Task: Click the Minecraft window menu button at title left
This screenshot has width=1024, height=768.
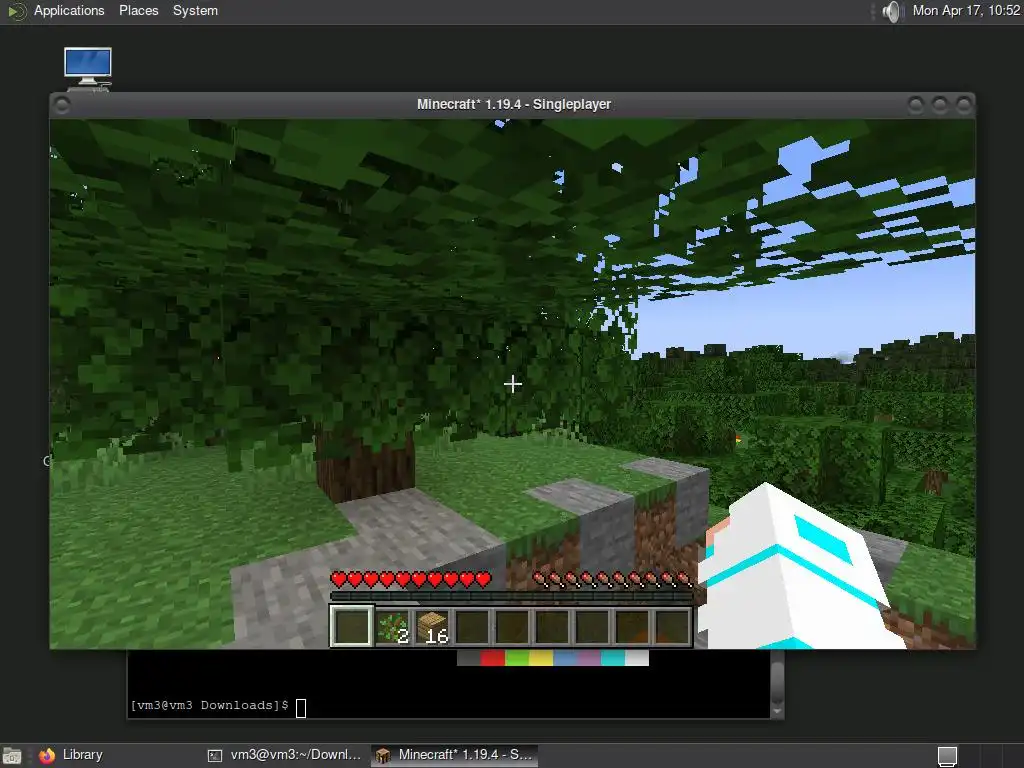Action: [x=61, y=104]
